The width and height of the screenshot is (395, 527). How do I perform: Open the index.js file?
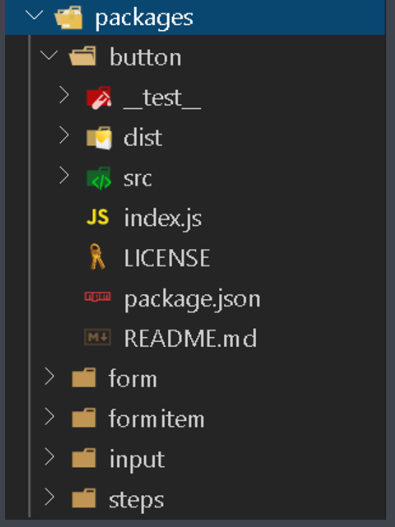pyautogui.click(x=163, y=218)
